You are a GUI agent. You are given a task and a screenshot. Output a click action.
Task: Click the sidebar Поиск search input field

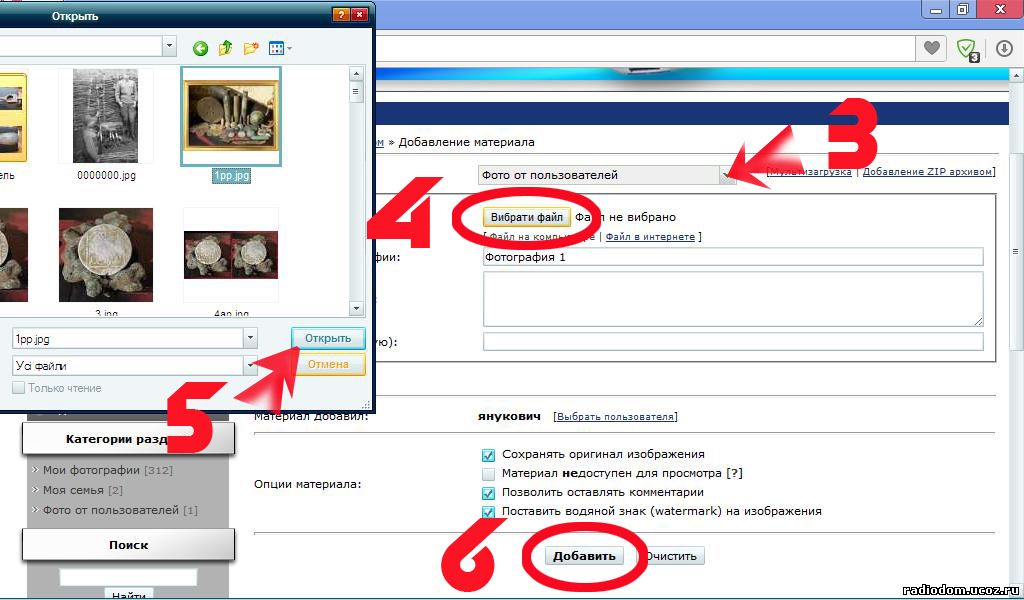coord(128,577)
